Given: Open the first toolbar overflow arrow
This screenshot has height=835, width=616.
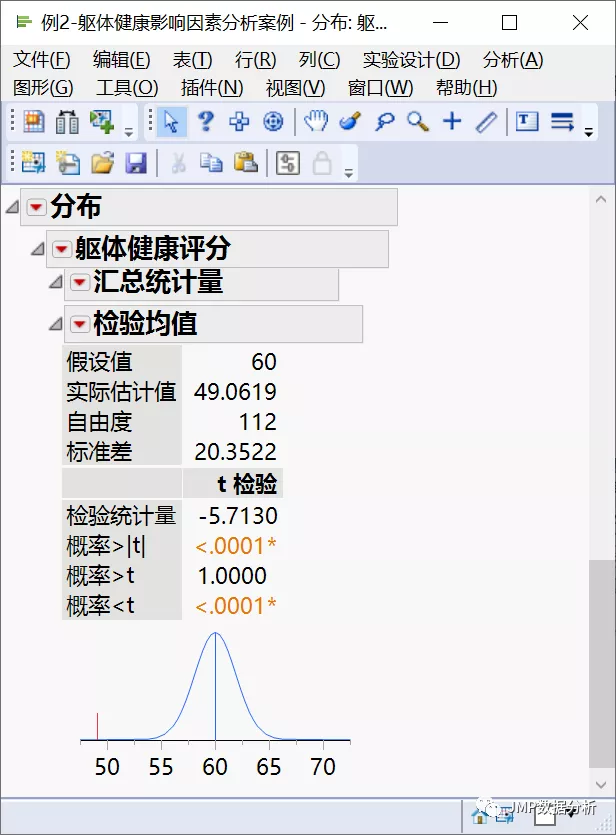Looking at the screenshot, I should [129, 132].
